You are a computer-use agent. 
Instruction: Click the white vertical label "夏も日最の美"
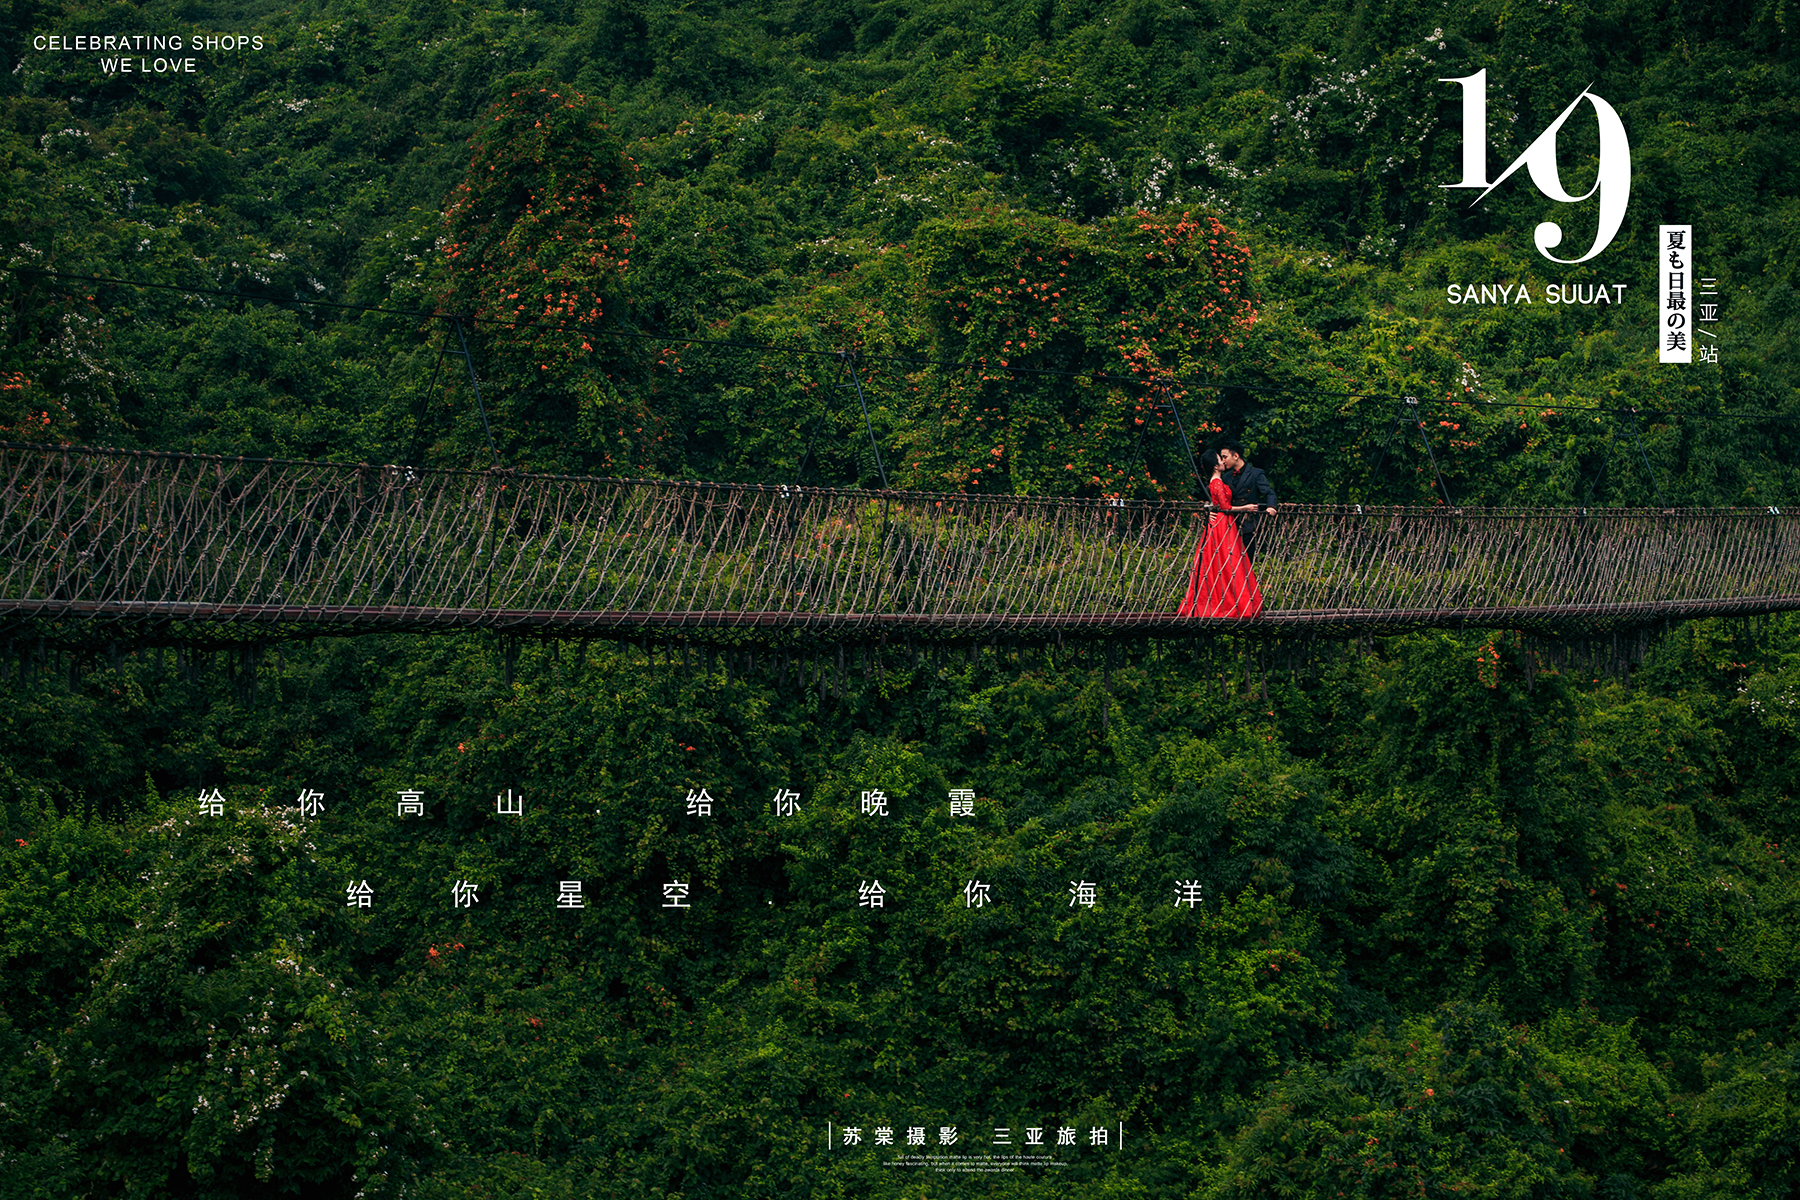[x=1675, y=293]
